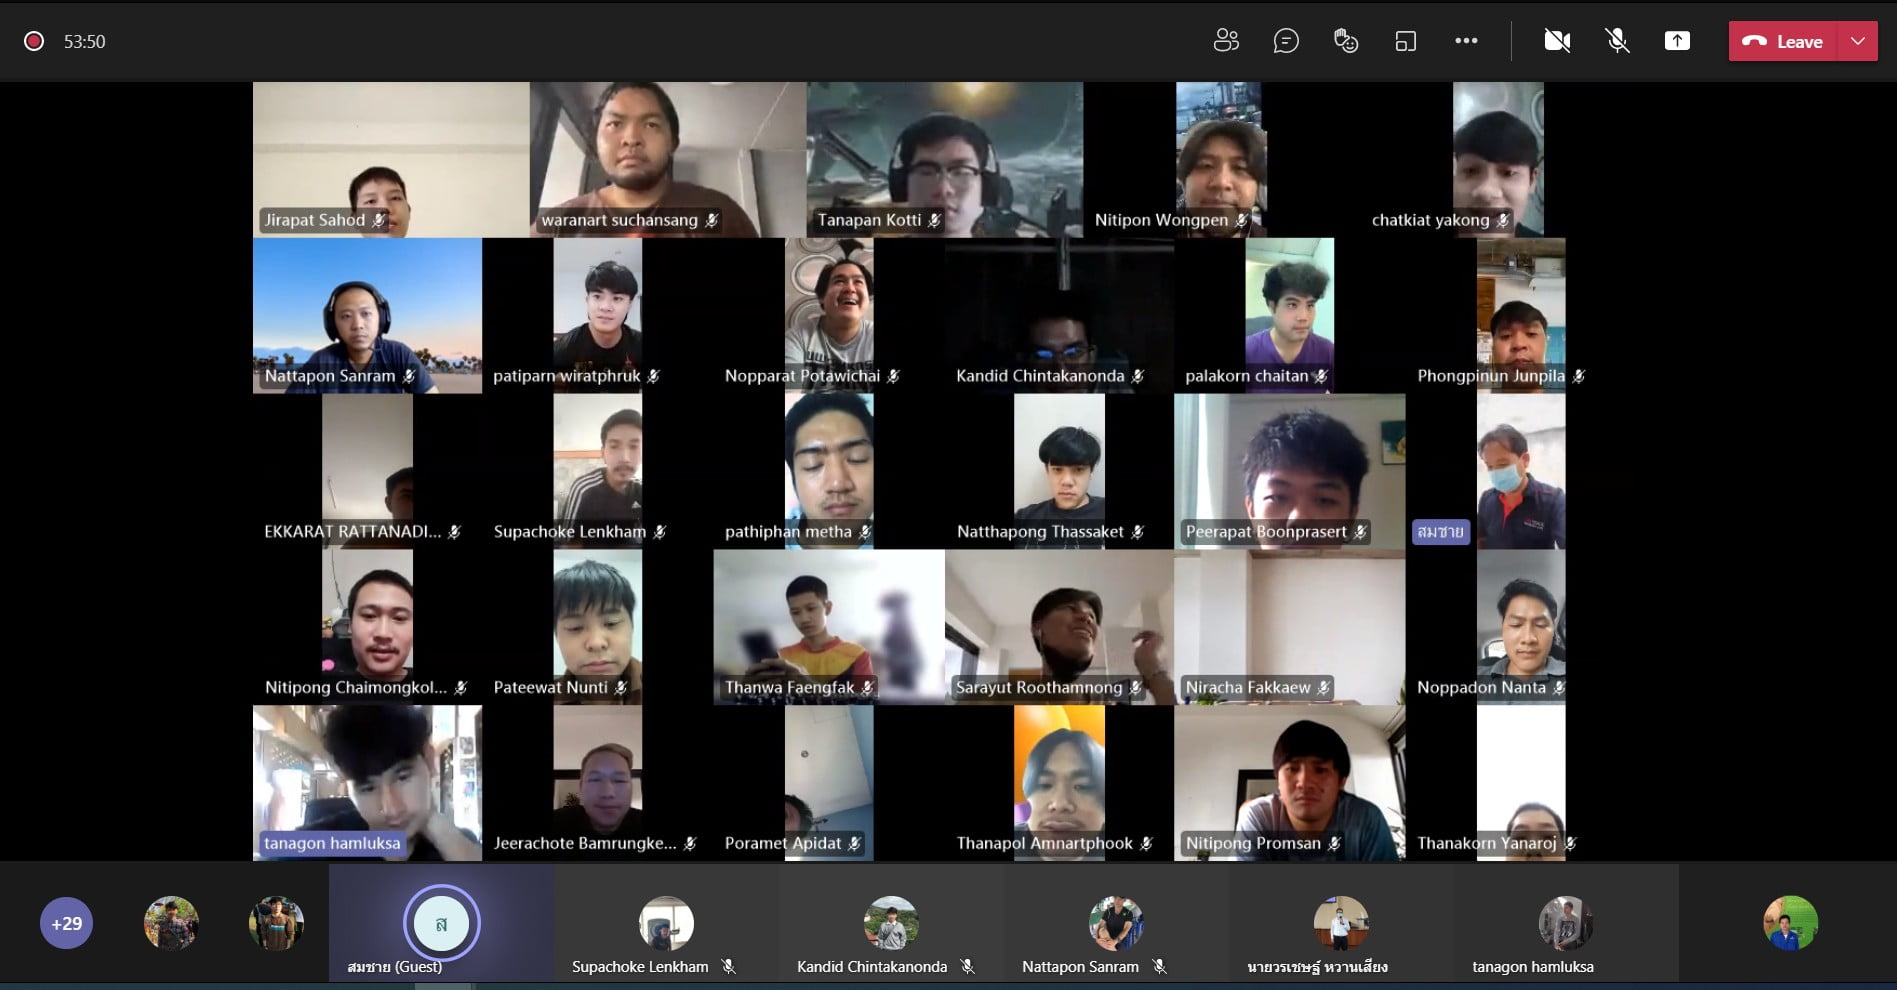This screenshot has width=1897, height=990.
Task: Select Peerapat Boonprasert video tile
Action: pos(1290,471)
